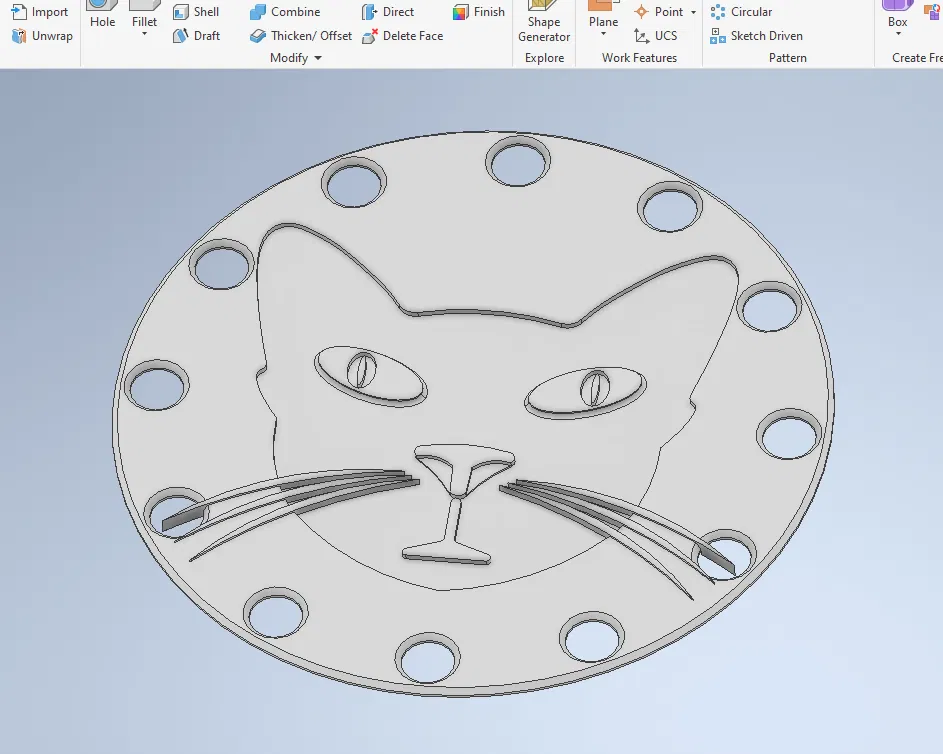Launch the Direct edit tool
The height and width of the screenshot is (754, 943).
387,12
